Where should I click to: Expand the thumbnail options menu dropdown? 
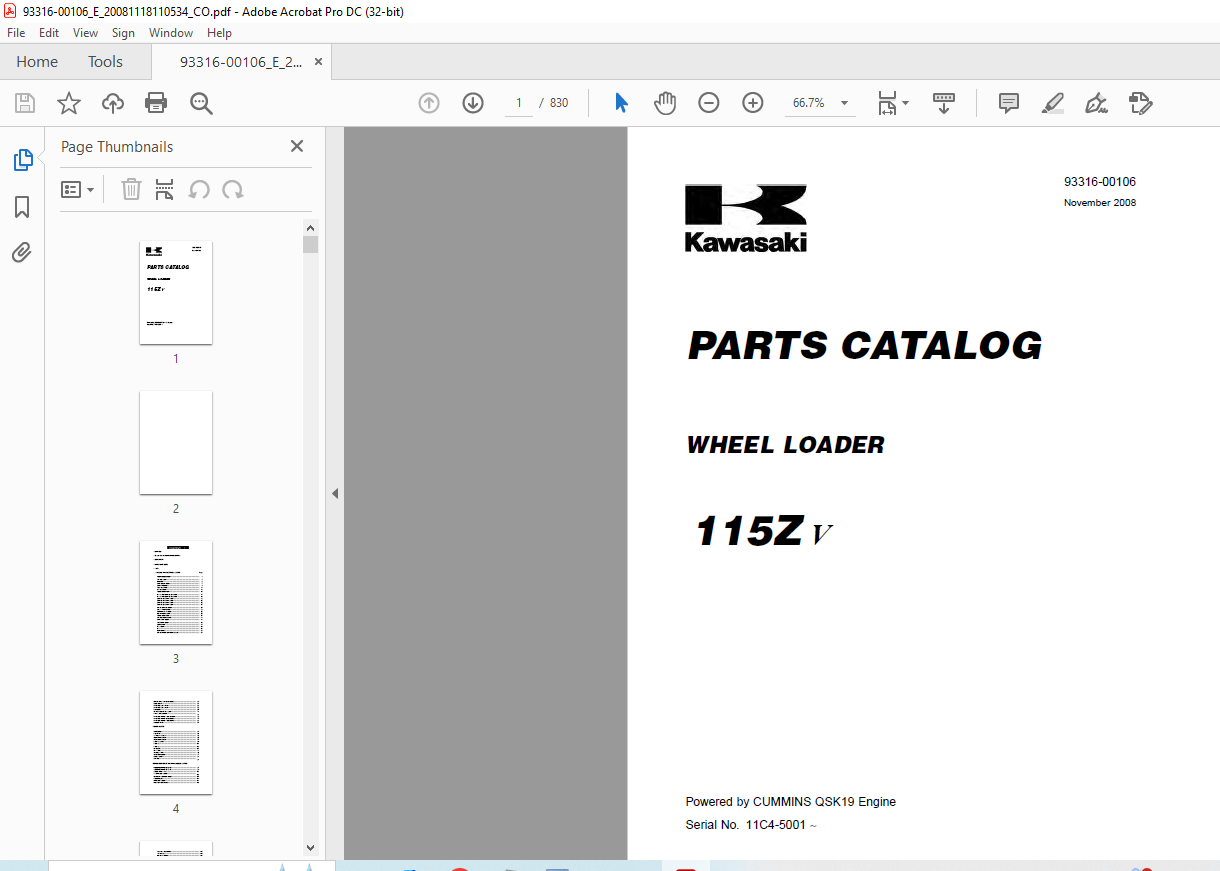78,190
